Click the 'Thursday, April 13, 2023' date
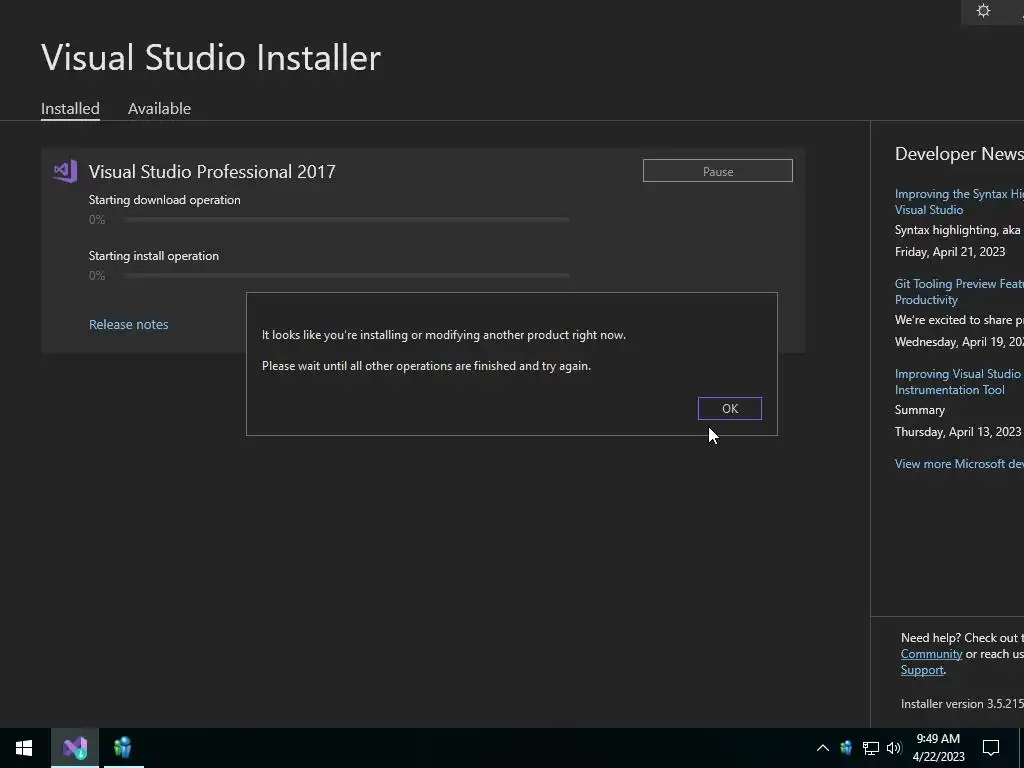Image resolution: width=1024 pixels, height=768 pixels. click(x=958, y=432)
